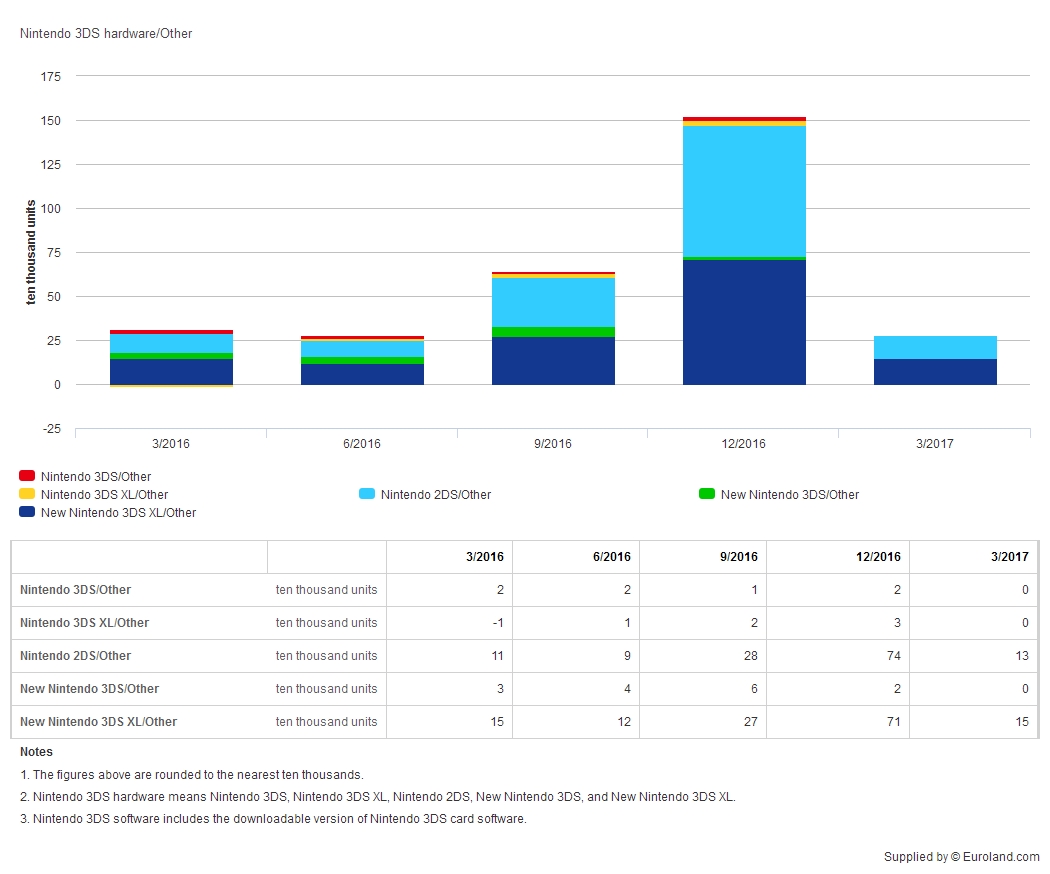The image size is (1050, 874).
Task: Click the vertical axis title of the chart
Action: [x=31, y=252]
